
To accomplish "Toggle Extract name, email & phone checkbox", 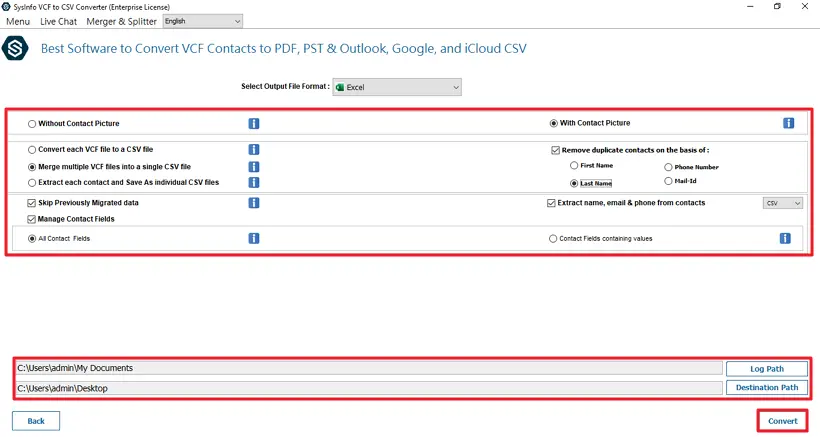I will 551,203.
